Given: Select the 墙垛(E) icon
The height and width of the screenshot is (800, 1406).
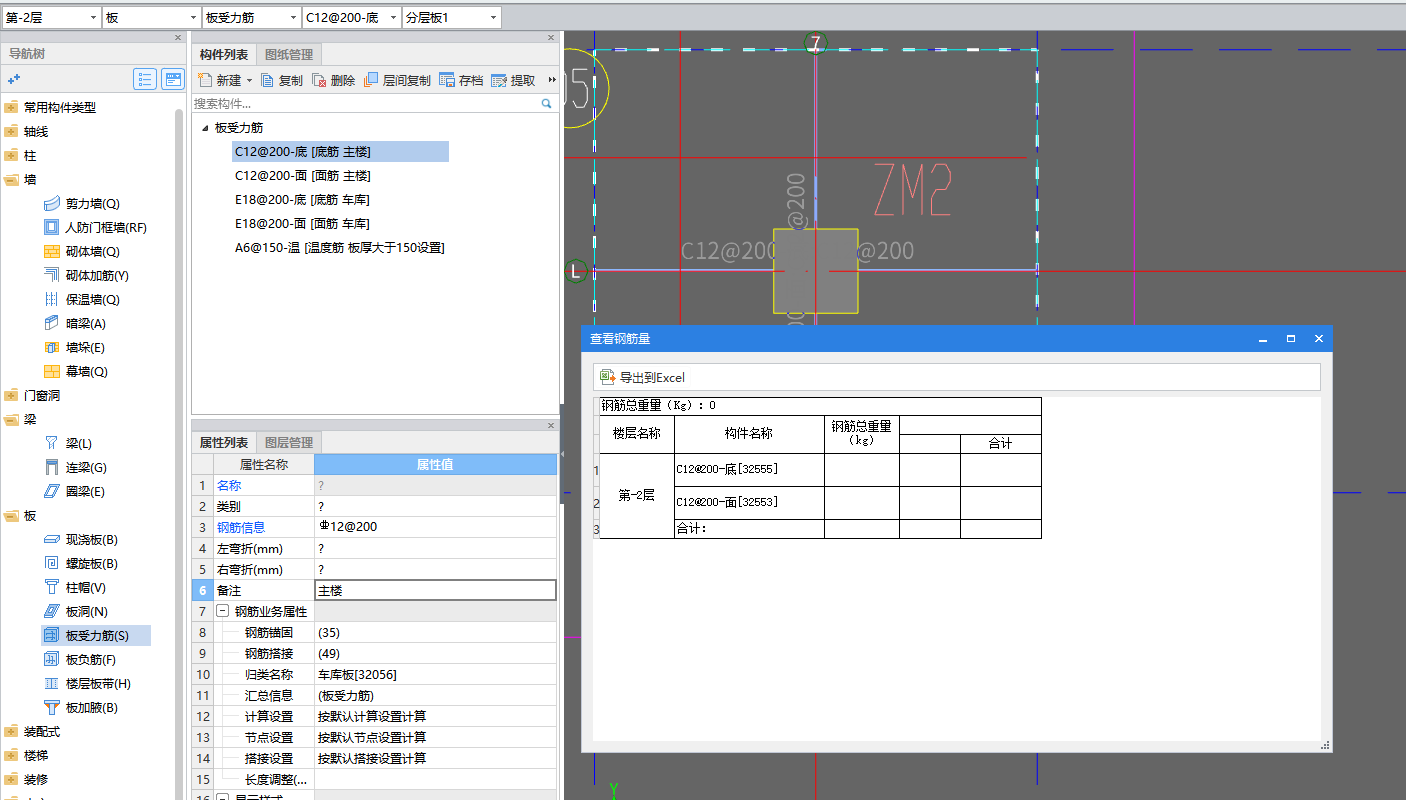Looking at the screenshot, I should coord(52,347).
